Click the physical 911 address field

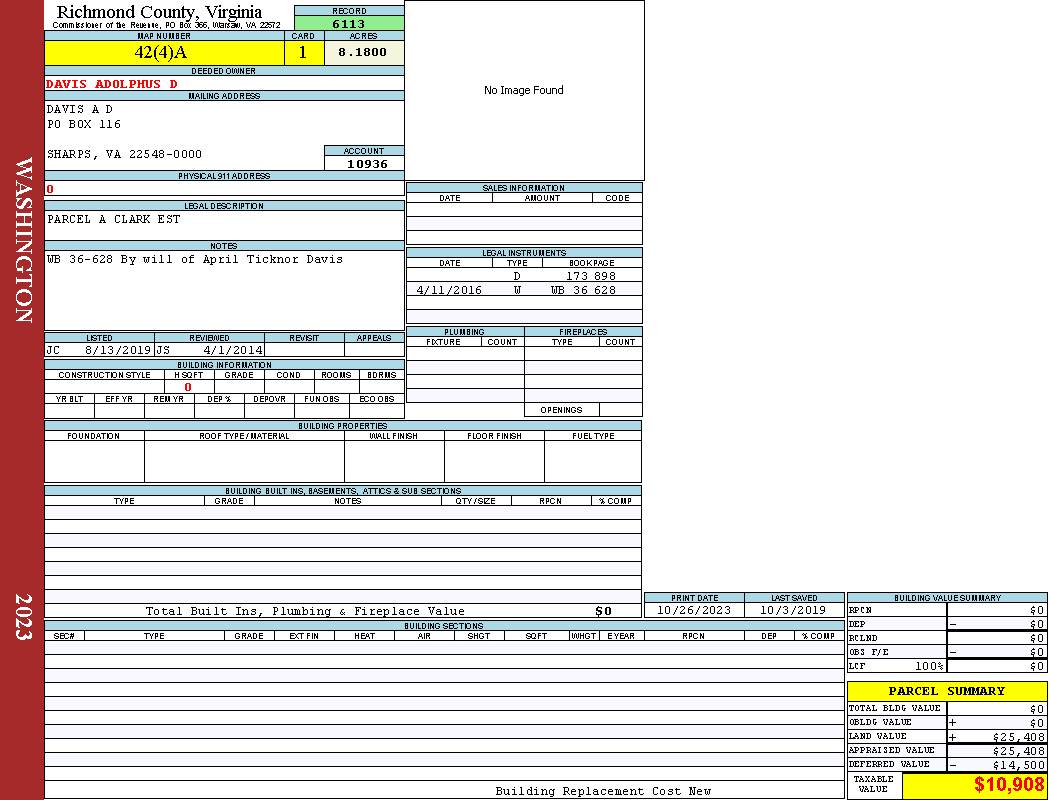(224, 189)
